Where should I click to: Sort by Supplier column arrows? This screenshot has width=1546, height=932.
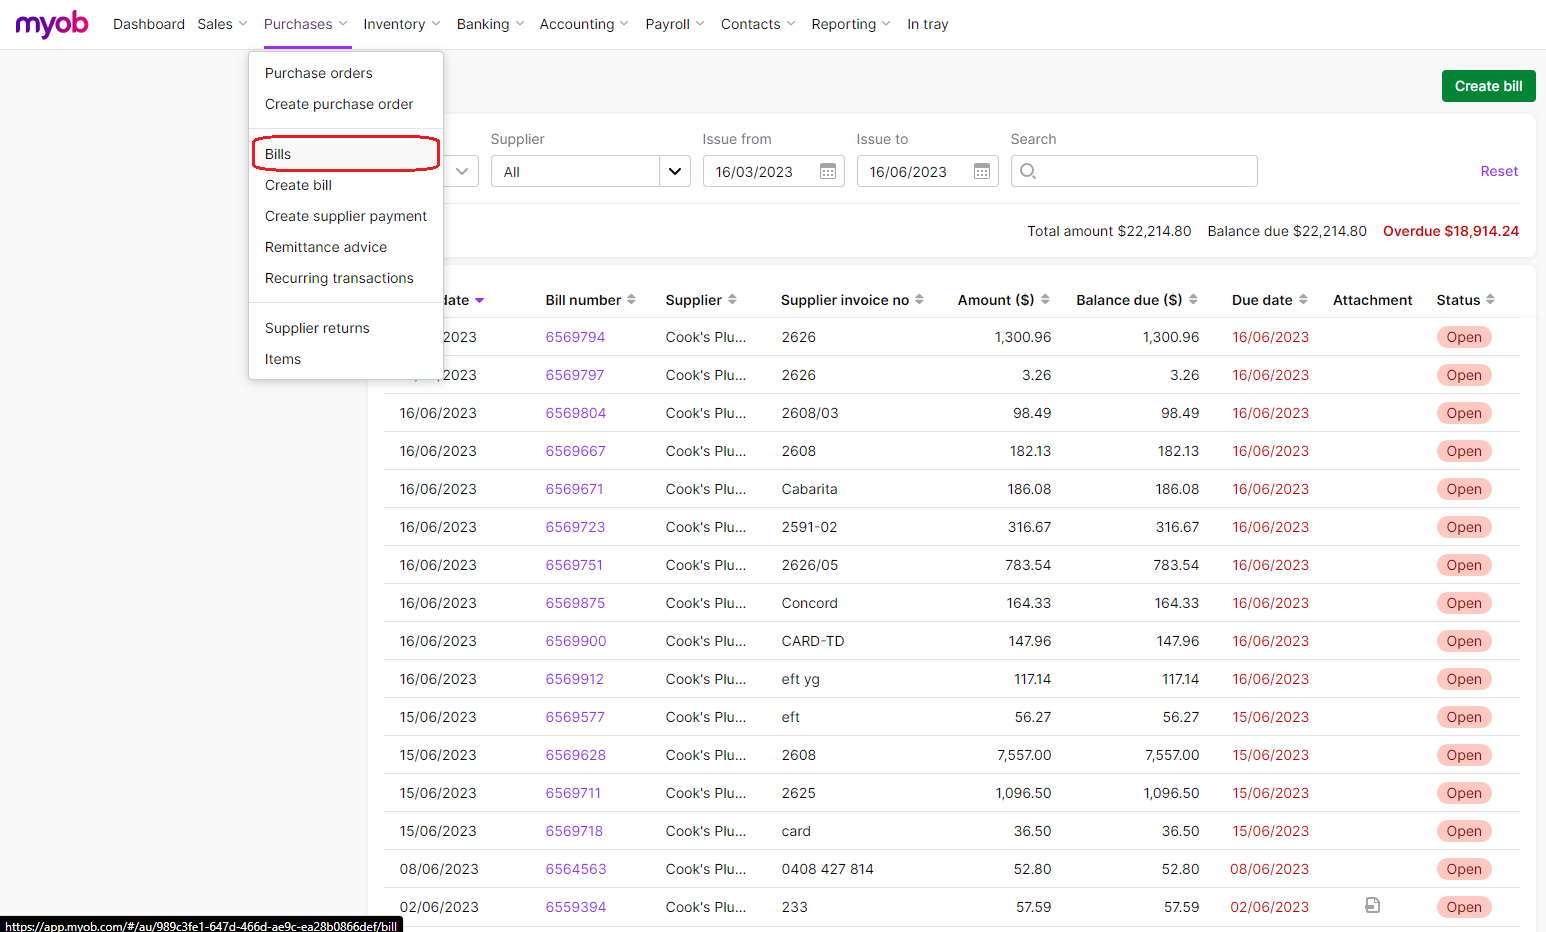pyautogui.click(x=732, y=300)
